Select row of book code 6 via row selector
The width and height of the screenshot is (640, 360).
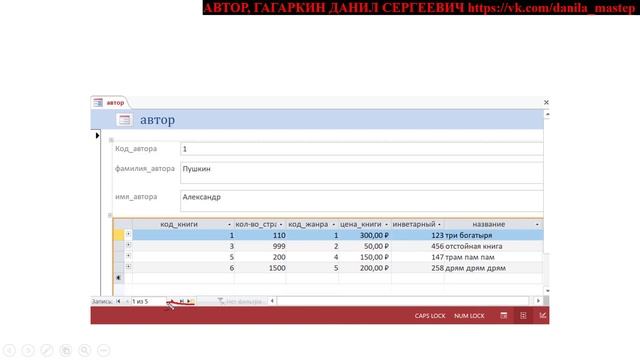[x=118, y=268]
